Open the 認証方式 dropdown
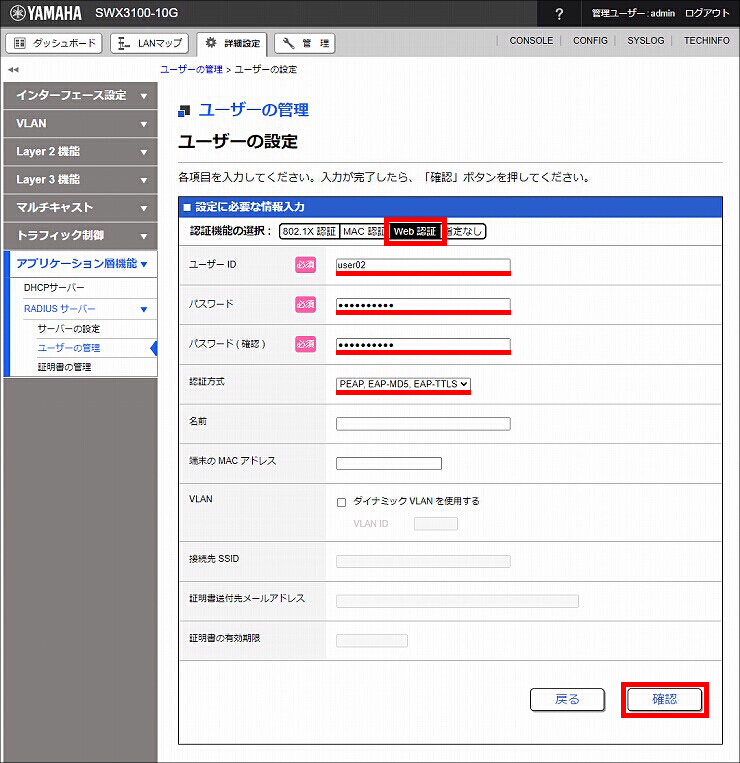The image size is (740, 763). (x=403, y=384)
